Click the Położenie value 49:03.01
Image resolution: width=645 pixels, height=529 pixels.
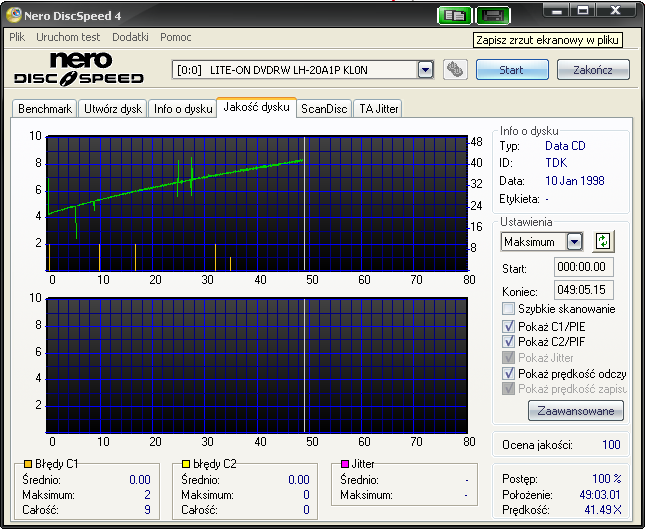point(600,494)
